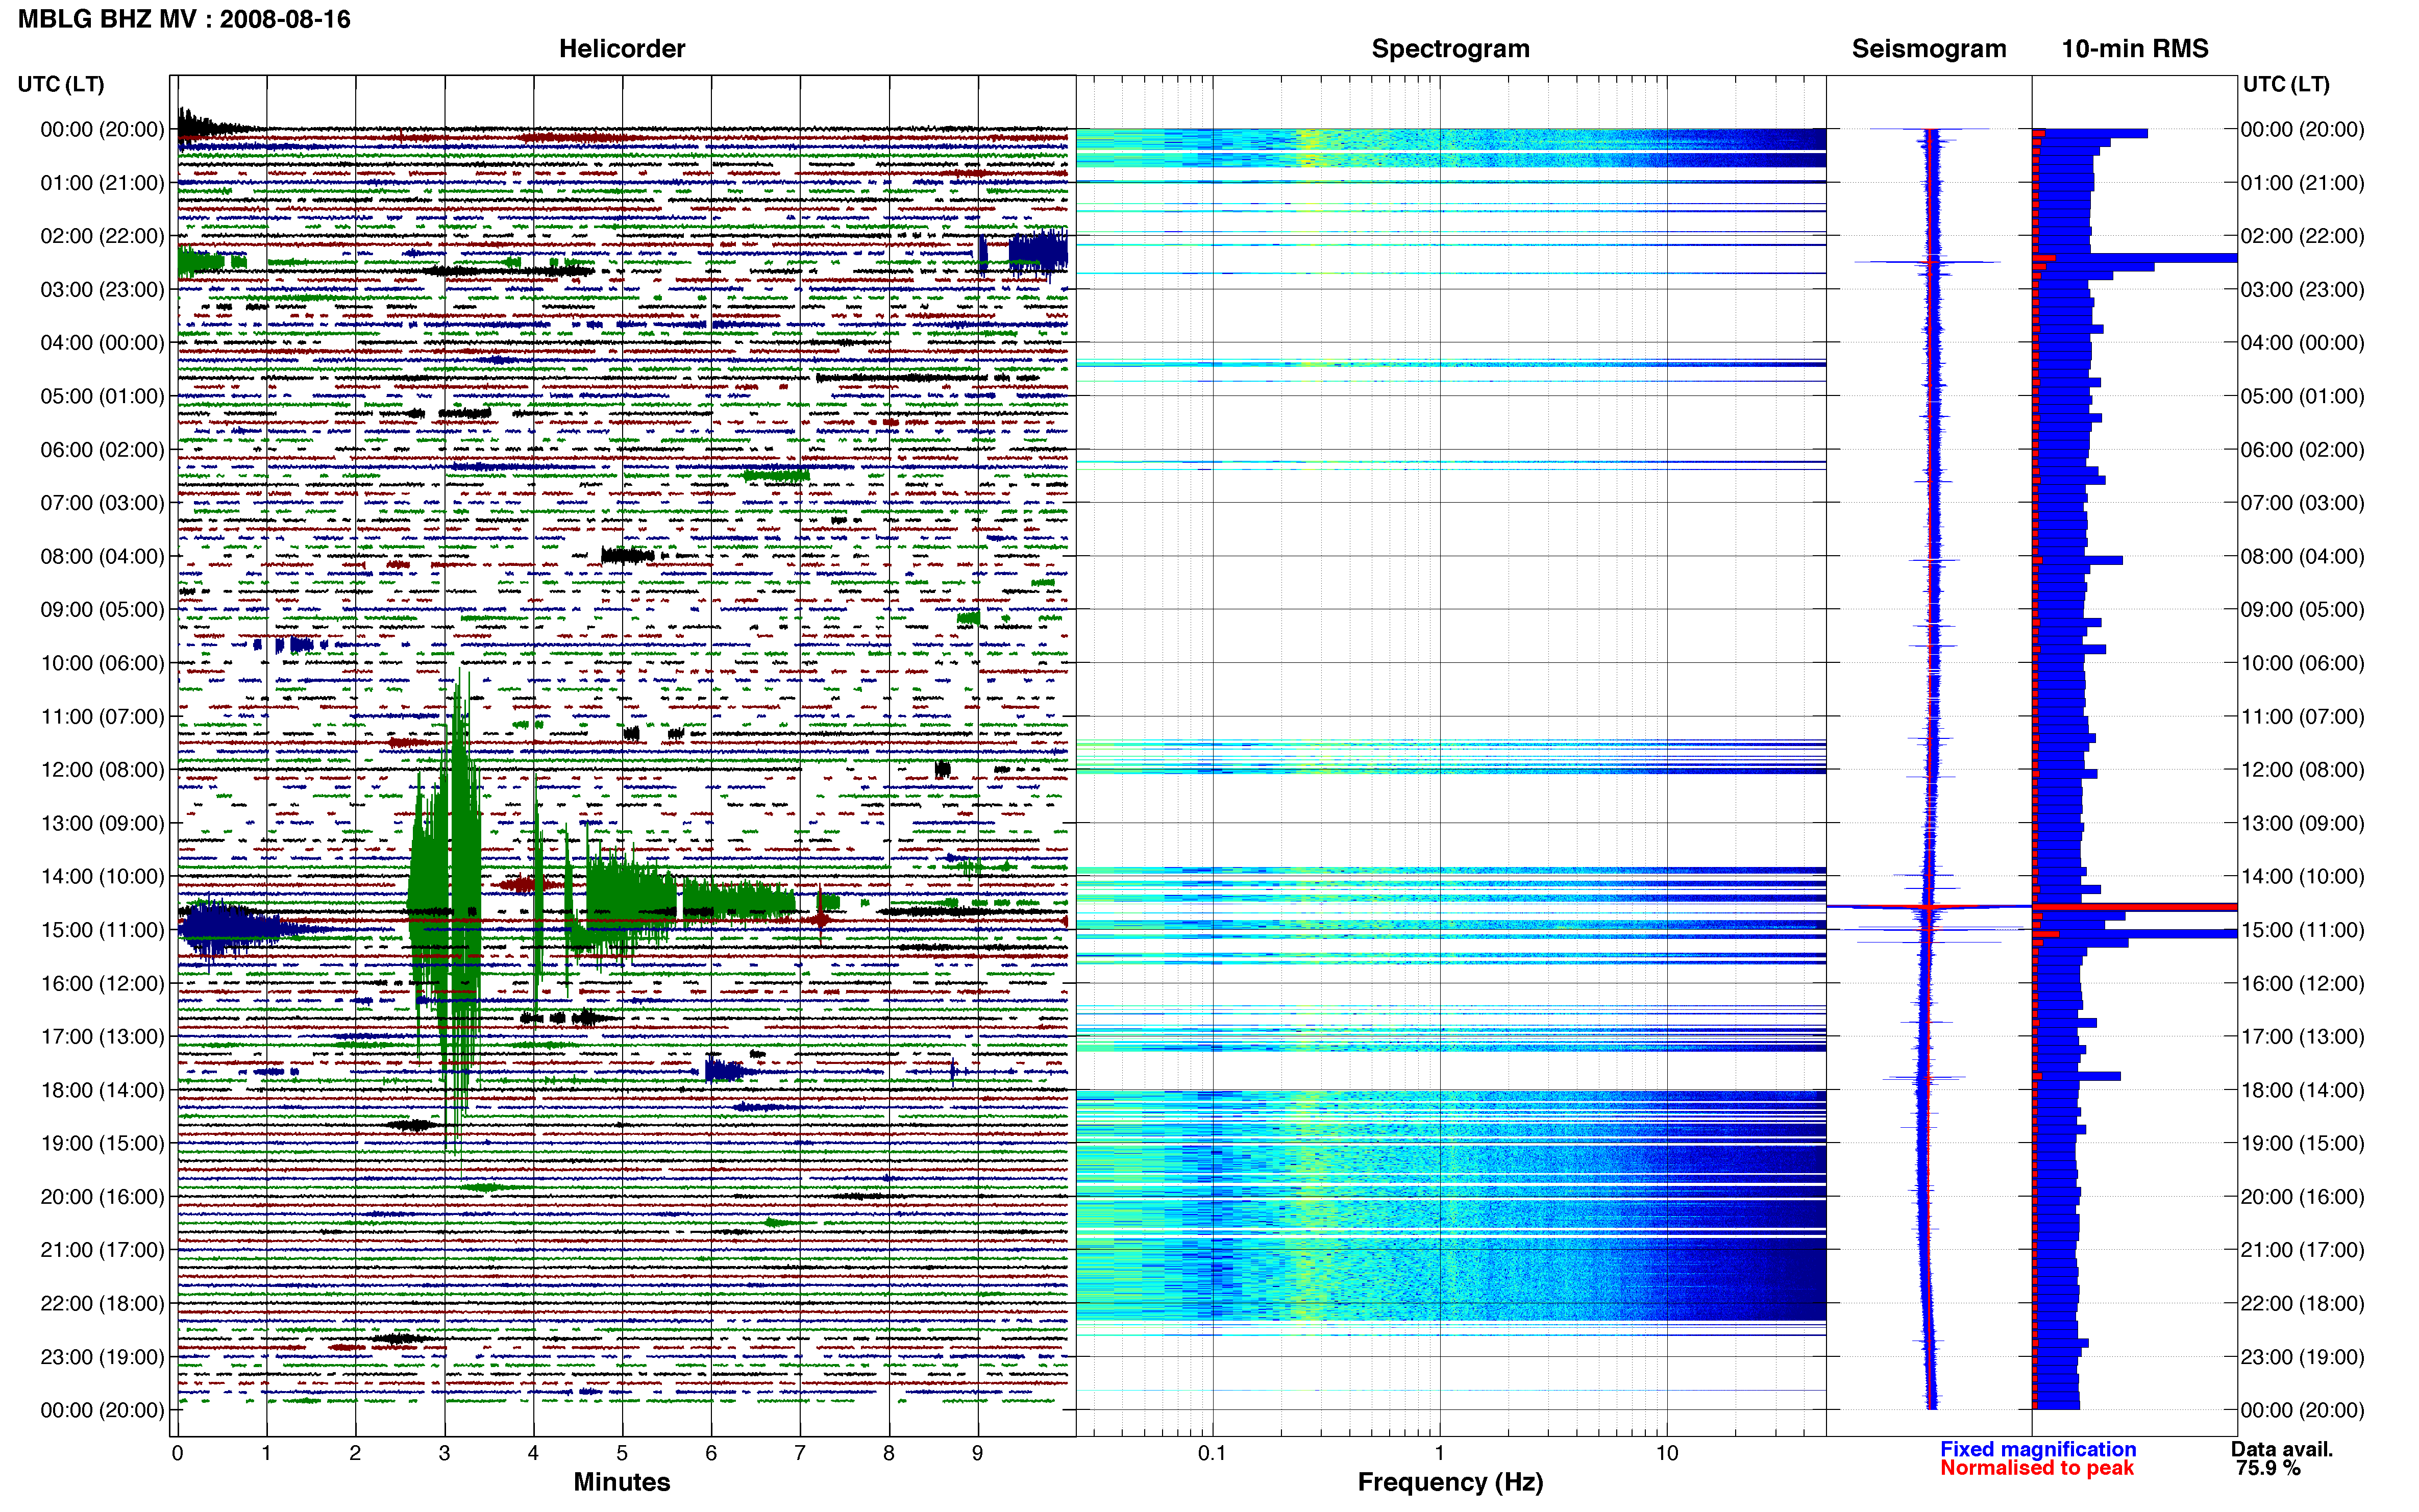Click the "UTC (LT)" label on the right axis
The image size is (2419, 1512).
click(2286, 84)
